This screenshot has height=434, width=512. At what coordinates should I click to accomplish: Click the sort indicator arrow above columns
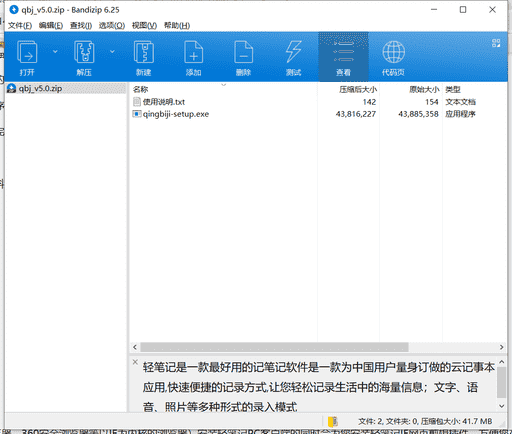click(224, 85)
